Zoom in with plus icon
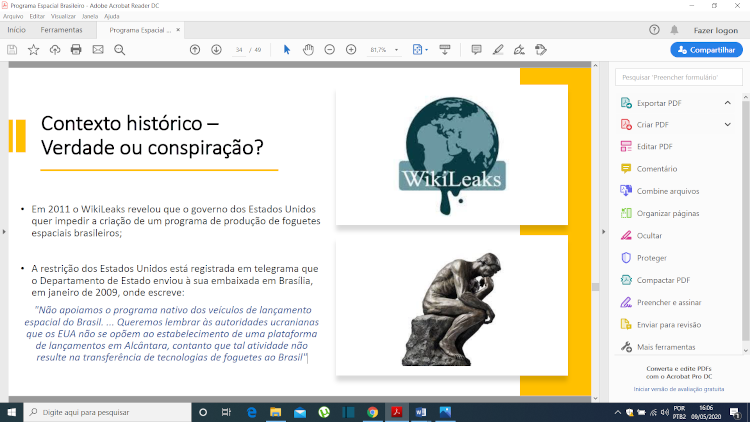The height and width of the screenshot is (422, 750). [x=351, y=50]
